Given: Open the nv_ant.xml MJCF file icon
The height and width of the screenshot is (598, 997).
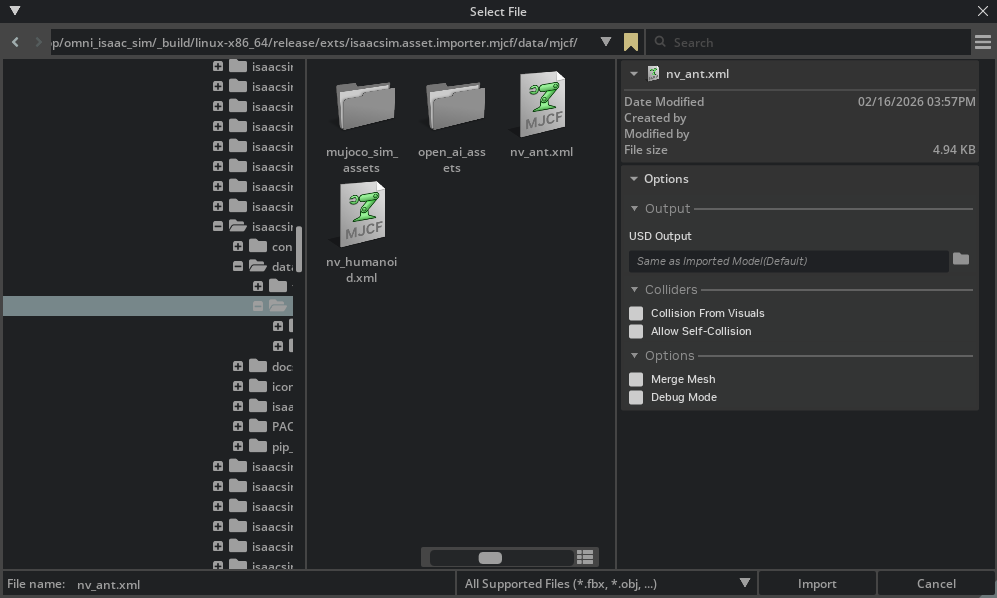Looking at the screenshot, I should point(541,104).
